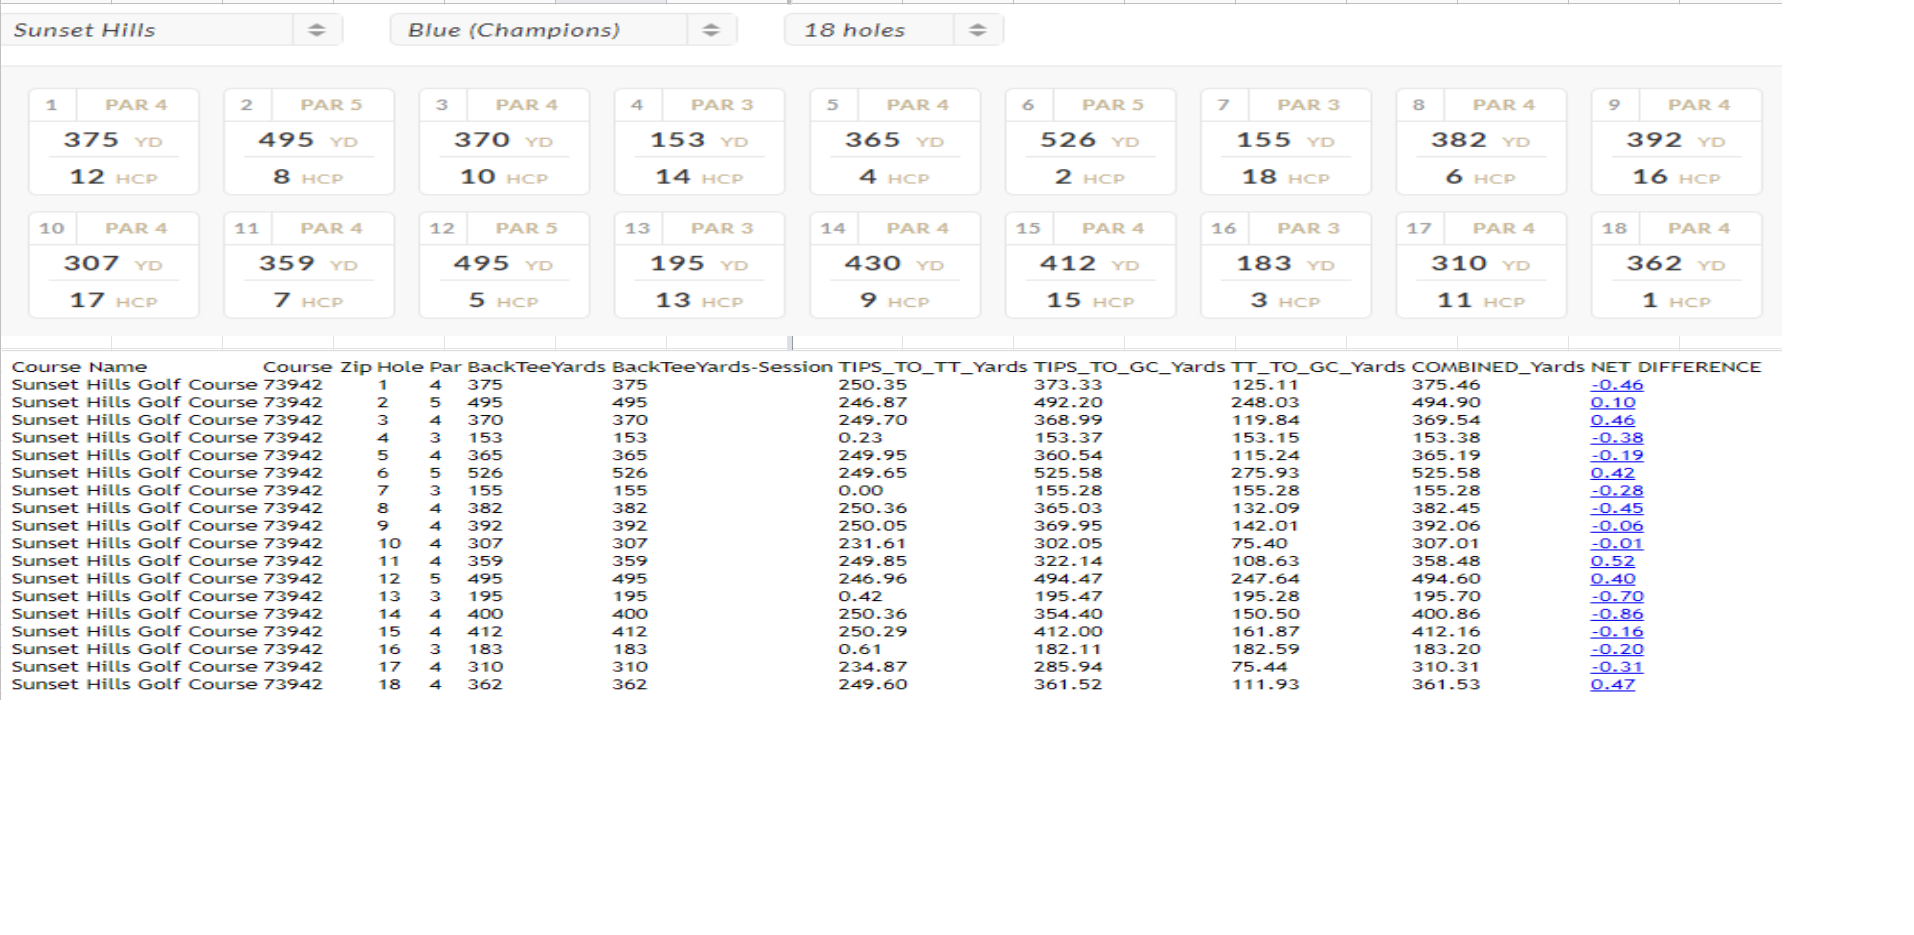Open the 18 holes dropdown

(x=894, y=30)
